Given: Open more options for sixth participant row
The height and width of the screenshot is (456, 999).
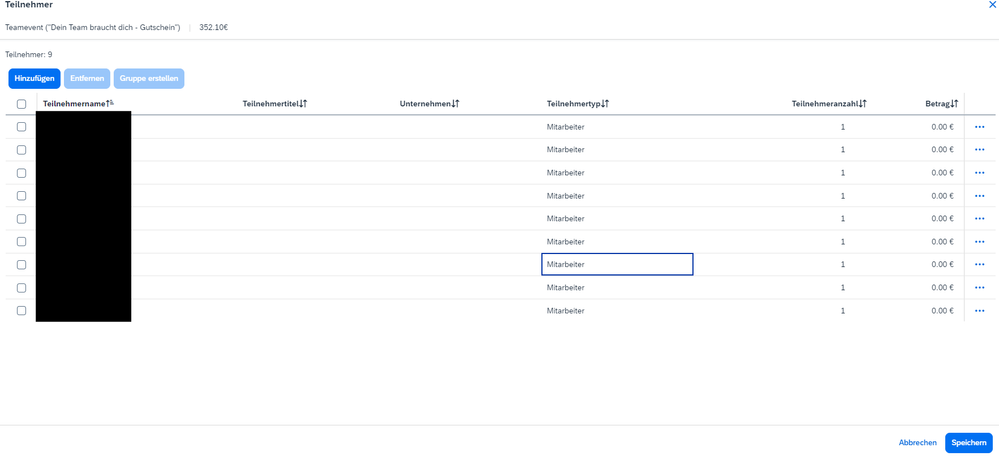Looking at the screenshot, I should coord(979,241).
